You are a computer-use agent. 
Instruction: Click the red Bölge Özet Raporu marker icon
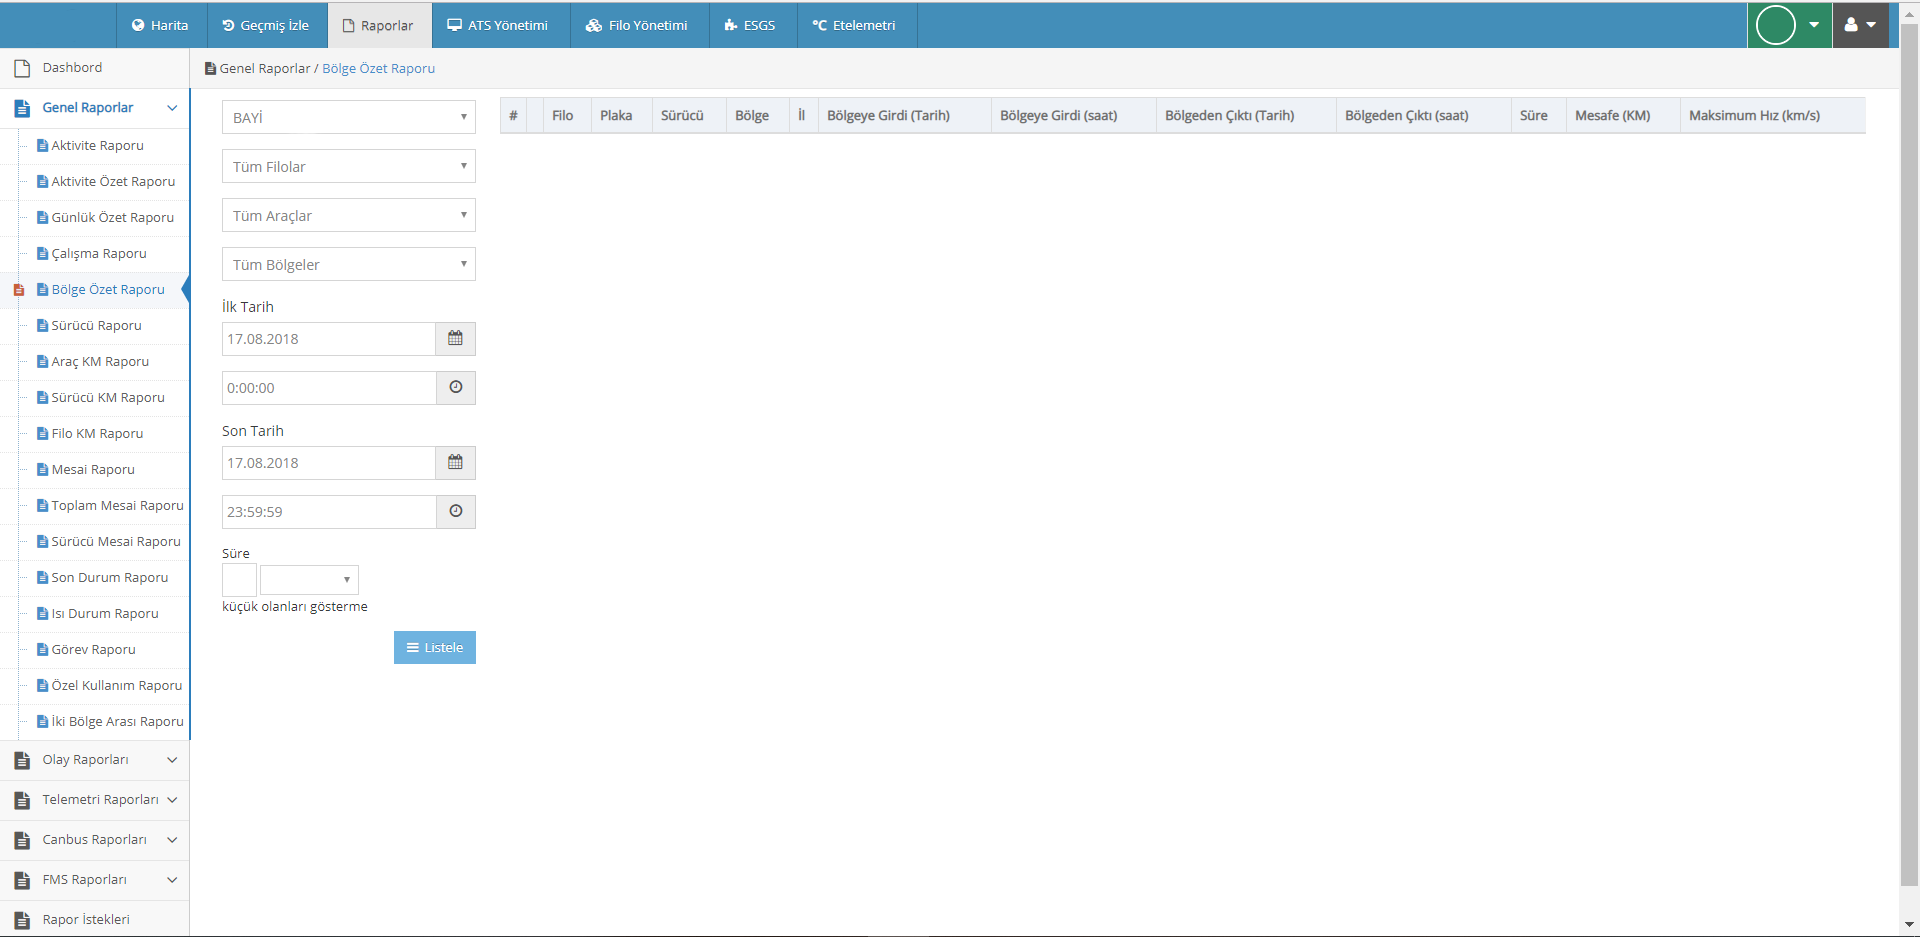tap(18, 290)
